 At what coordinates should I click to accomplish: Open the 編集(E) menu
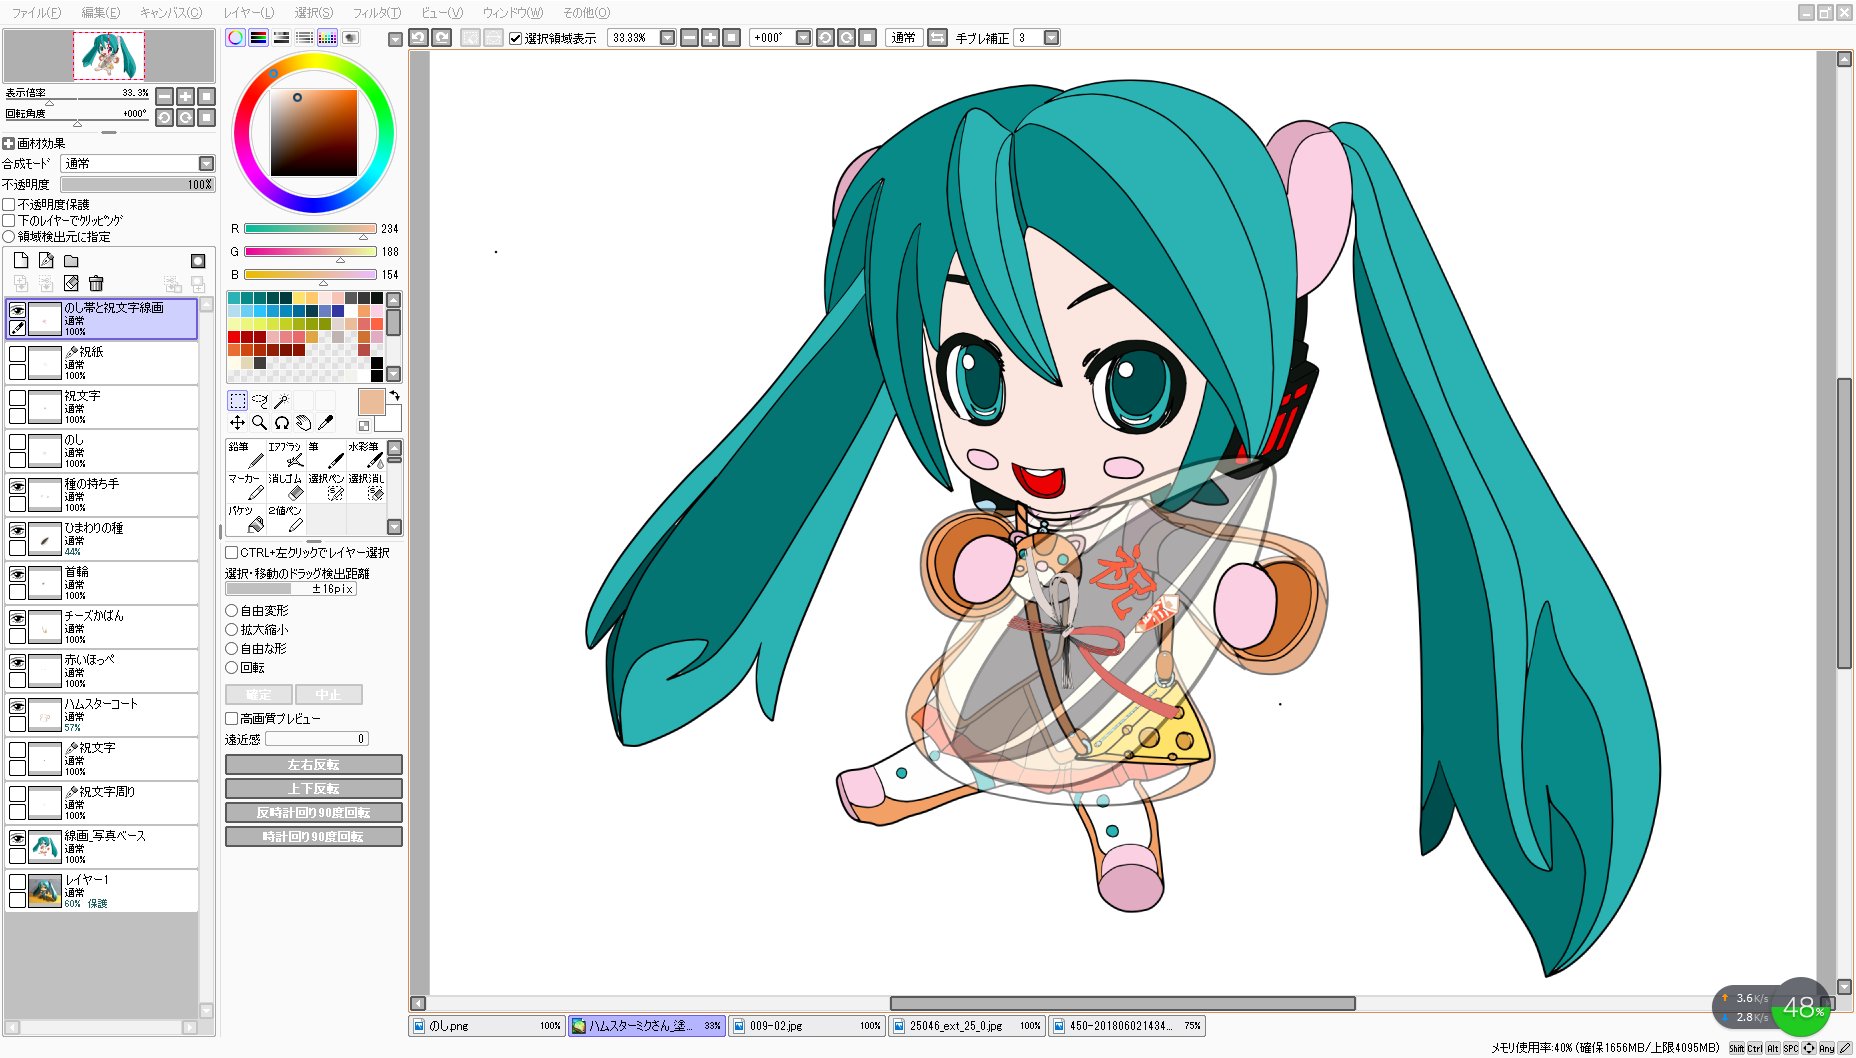pos(100,13)
